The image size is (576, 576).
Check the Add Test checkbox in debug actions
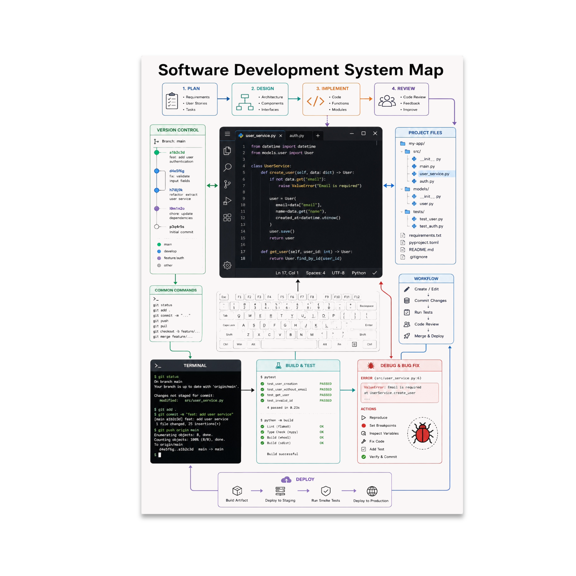(x=363, y=449)
